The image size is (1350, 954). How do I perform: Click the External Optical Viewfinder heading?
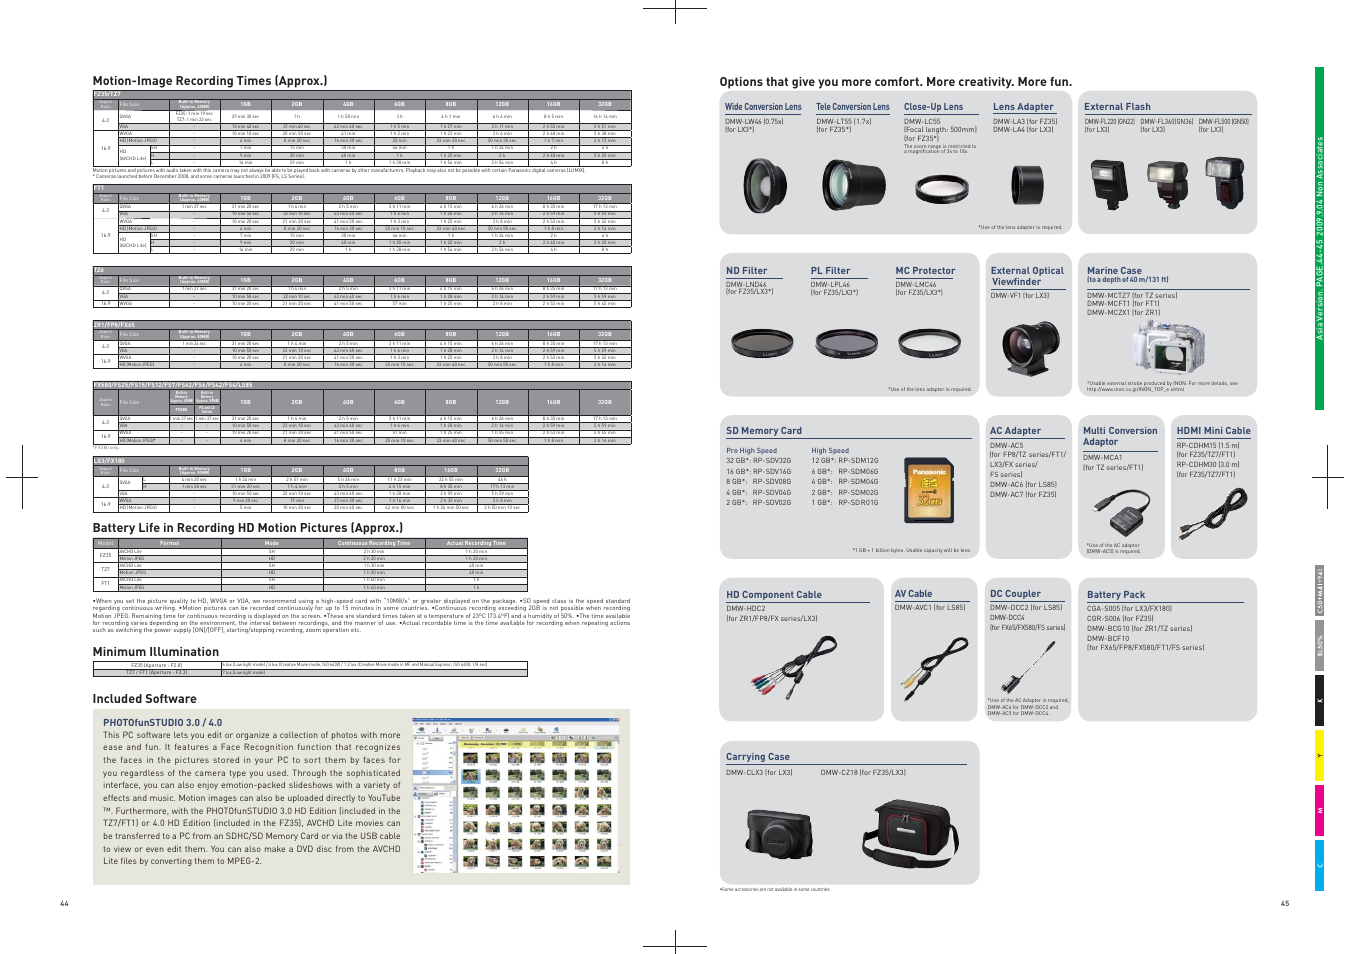point(1027,276)
